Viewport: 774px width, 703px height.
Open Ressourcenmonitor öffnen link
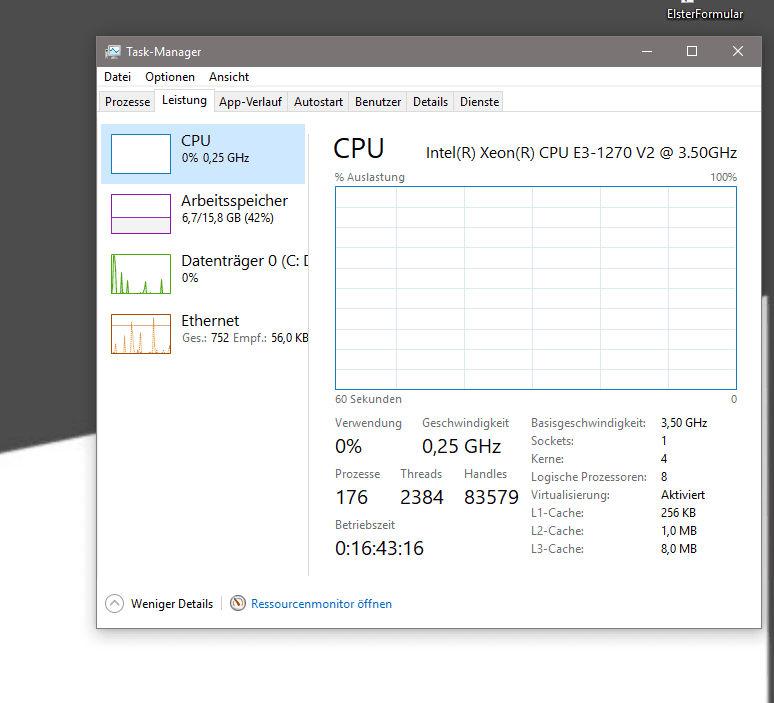321,604
